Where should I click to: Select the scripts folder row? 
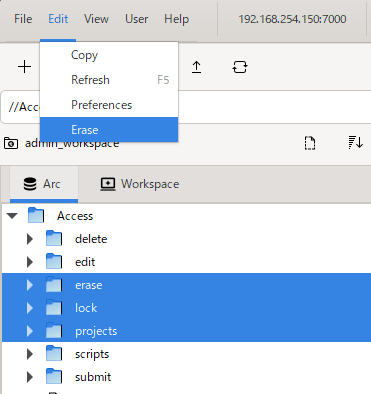pyautogui.click(x=186, y=354)
